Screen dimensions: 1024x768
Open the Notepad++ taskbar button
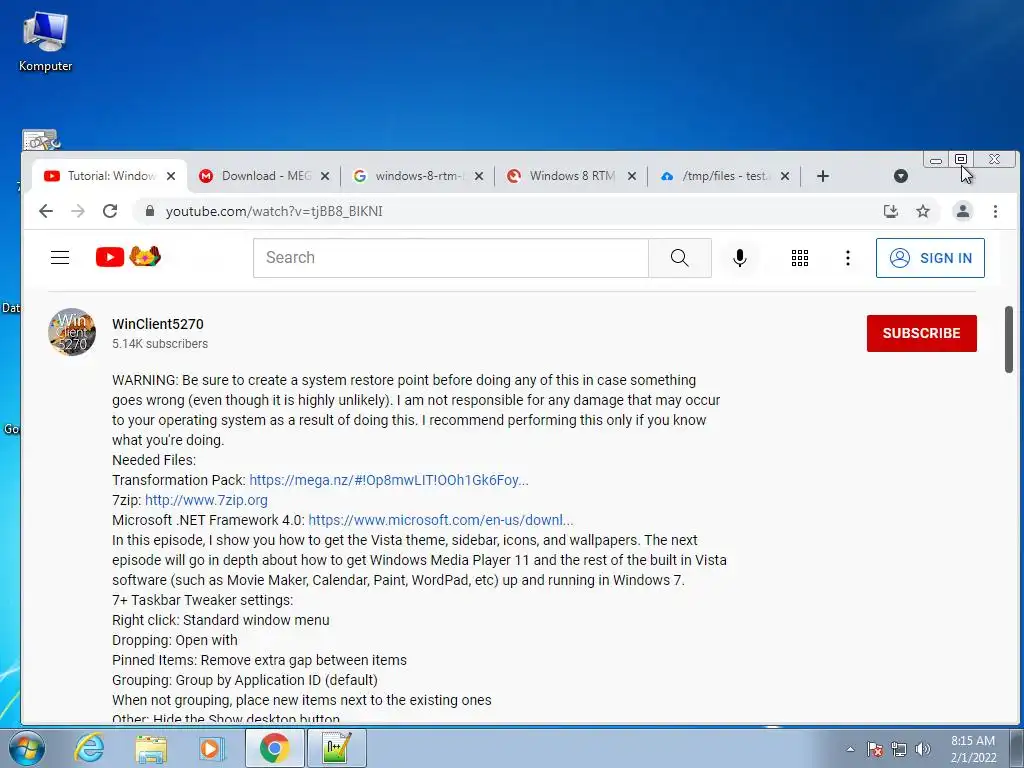coord(336,748)
